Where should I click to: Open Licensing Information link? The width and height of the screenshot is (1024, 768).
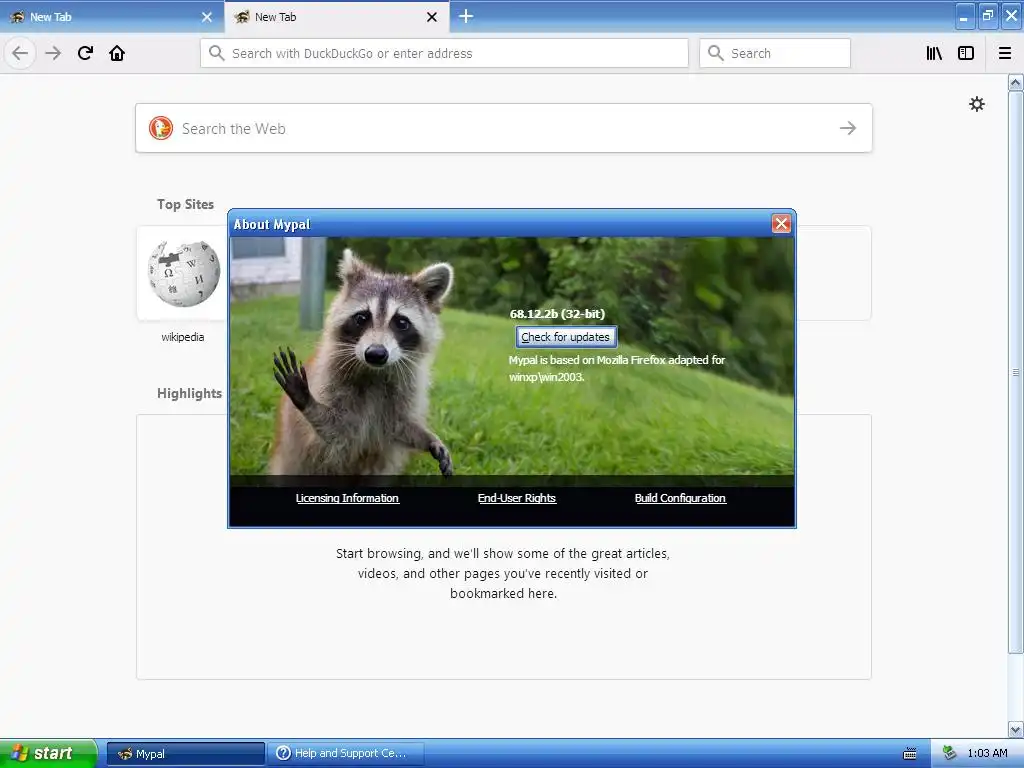coord(347,498)
